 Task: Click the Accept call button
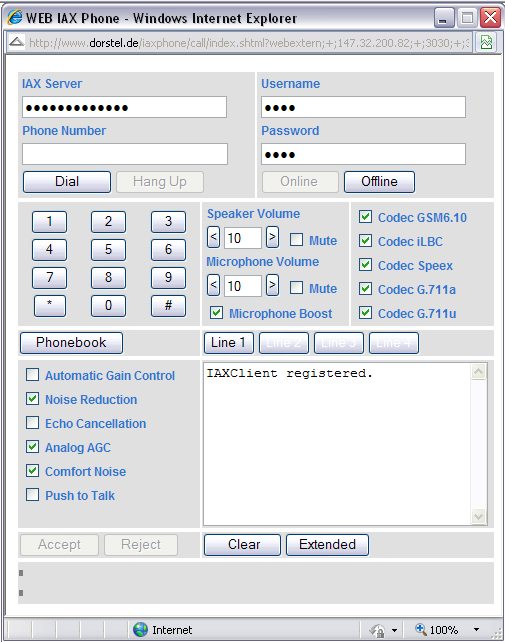coord(59,545)
